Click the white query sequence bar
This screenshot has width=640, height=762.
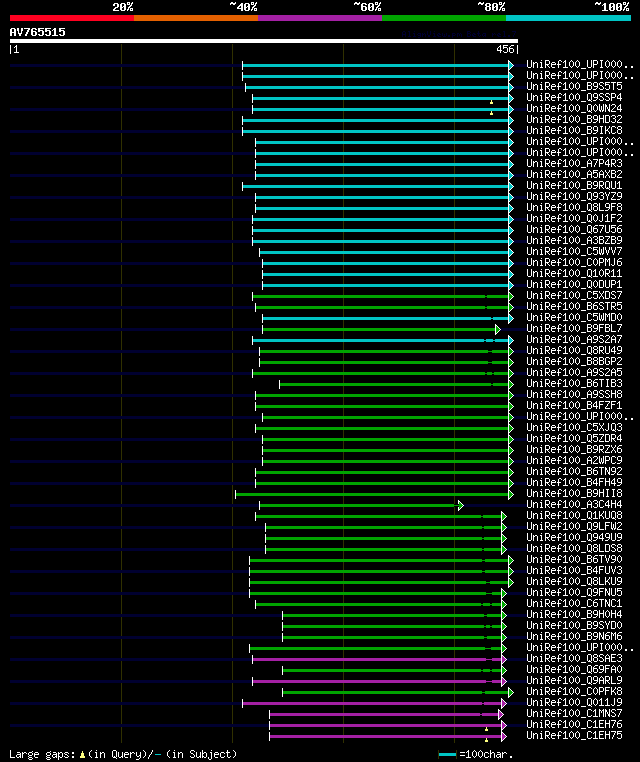click(264, 41)
